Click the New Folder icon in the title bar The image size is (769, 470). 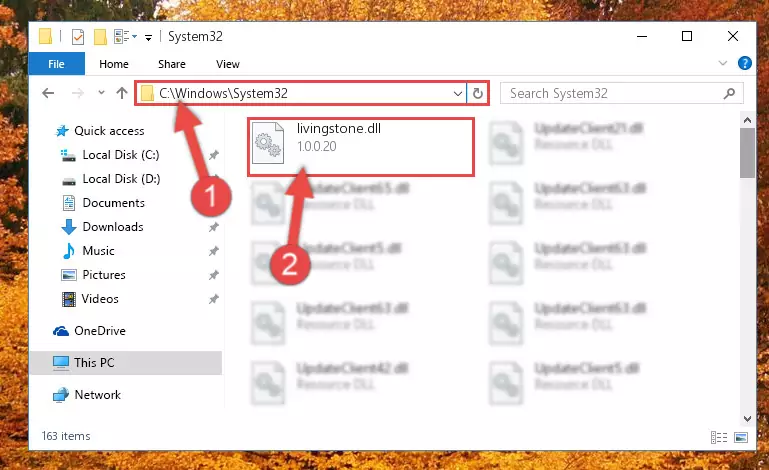pos(100,37)
